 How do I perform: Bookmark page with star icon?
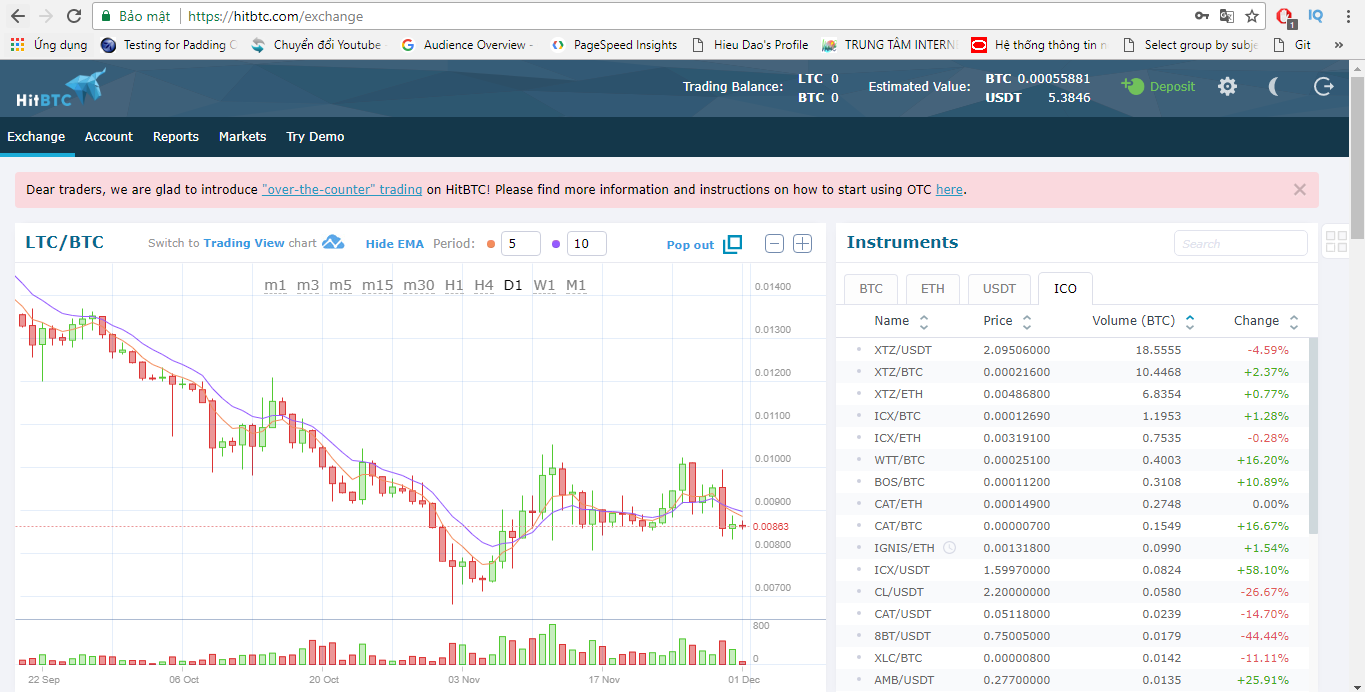(1251, 16)
